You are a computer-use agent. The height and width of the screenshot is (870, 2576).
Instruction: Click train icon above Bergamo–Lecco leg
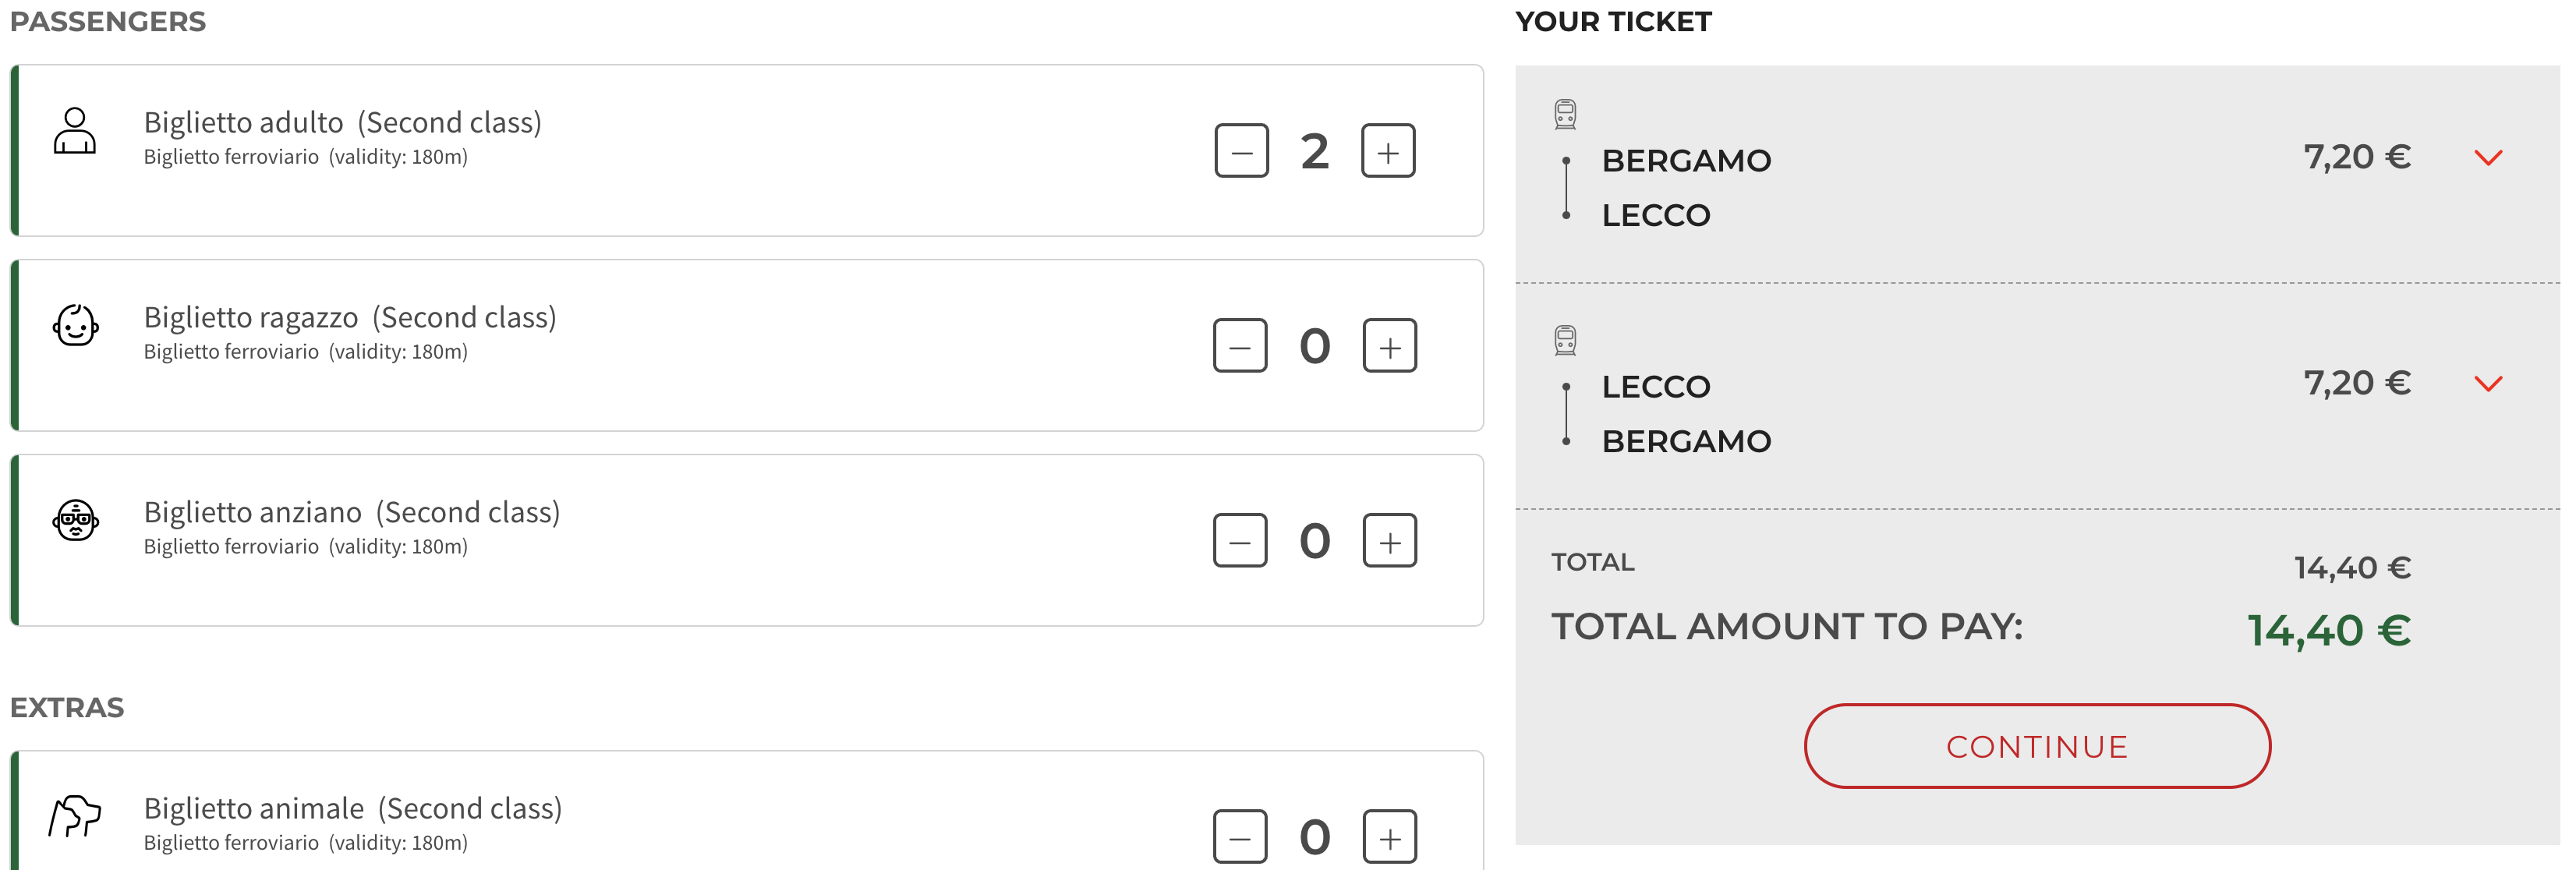click(1565, 114)
